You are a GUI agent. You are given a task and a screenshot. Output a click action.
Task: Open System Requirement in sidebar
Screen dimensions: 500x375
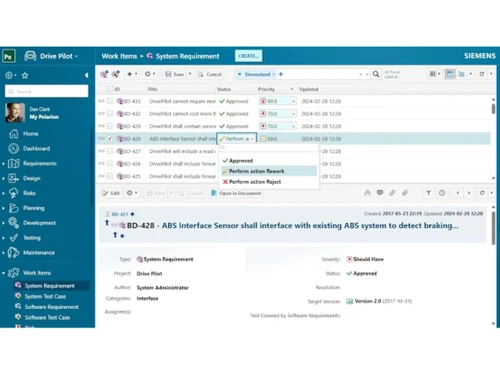[49, 286]
